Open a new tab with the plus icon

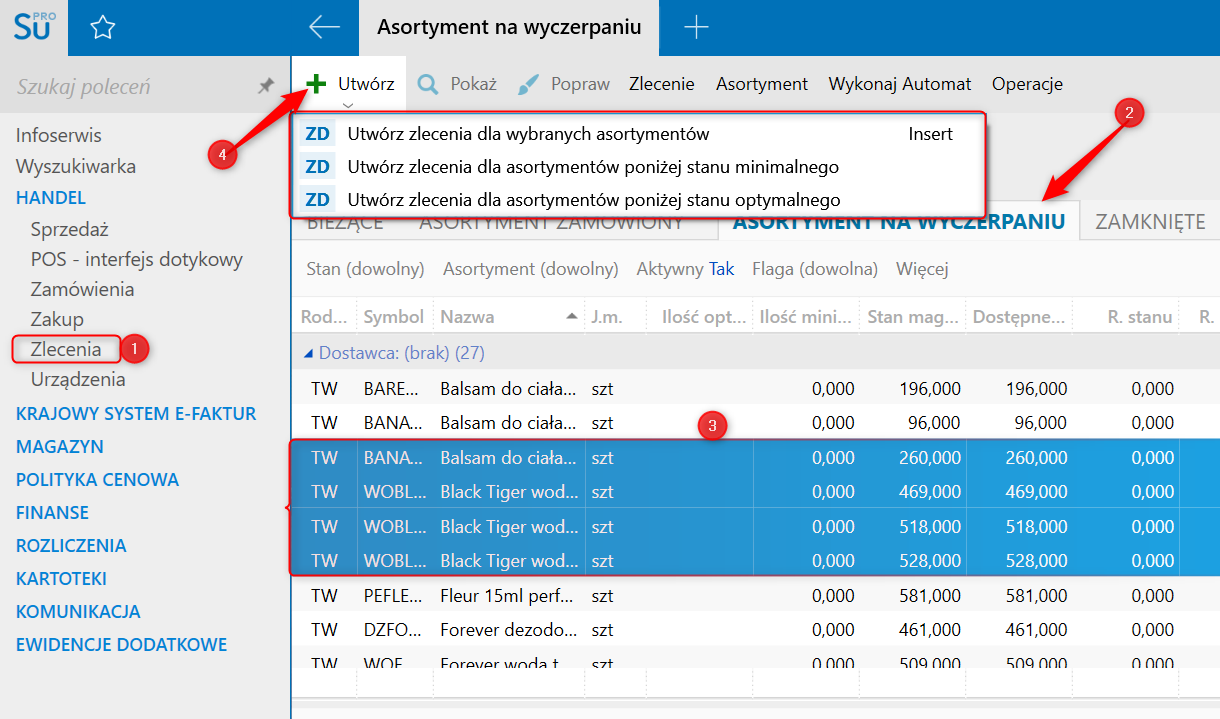[x=696, y=27]
